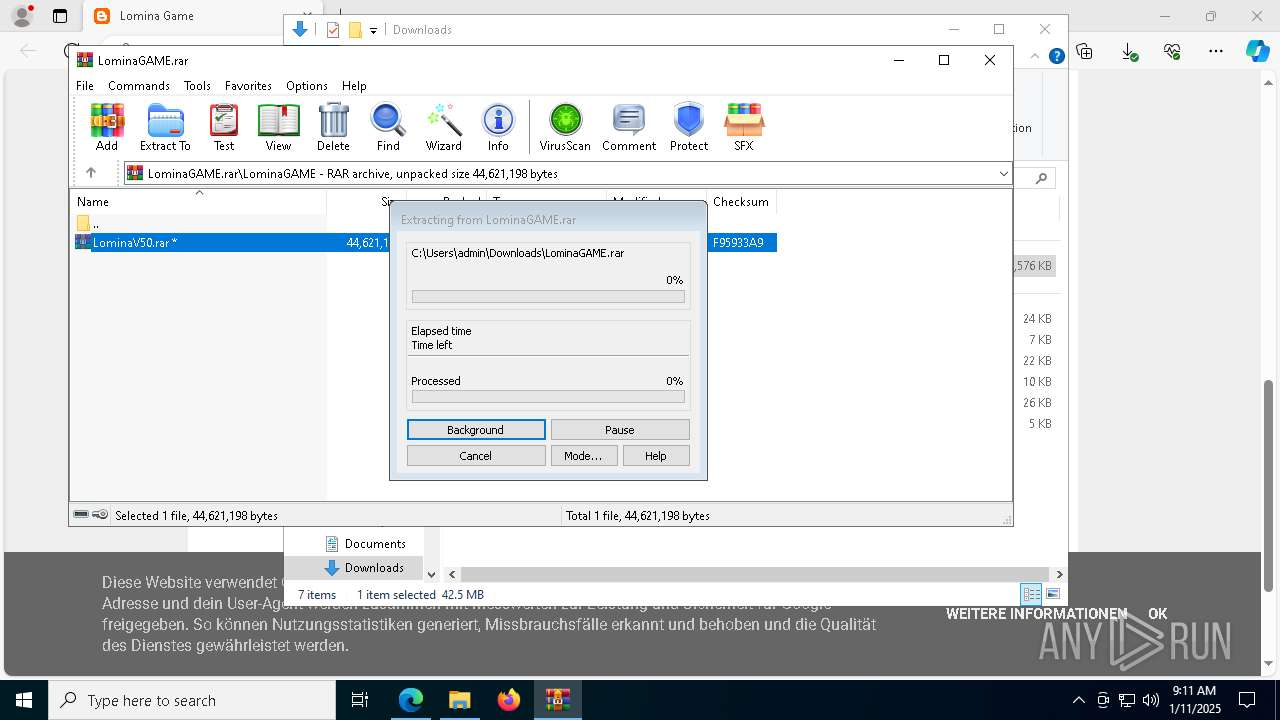Click the SFX toolbar icon
The image size is (1280, 720).
tap(744, 126)
